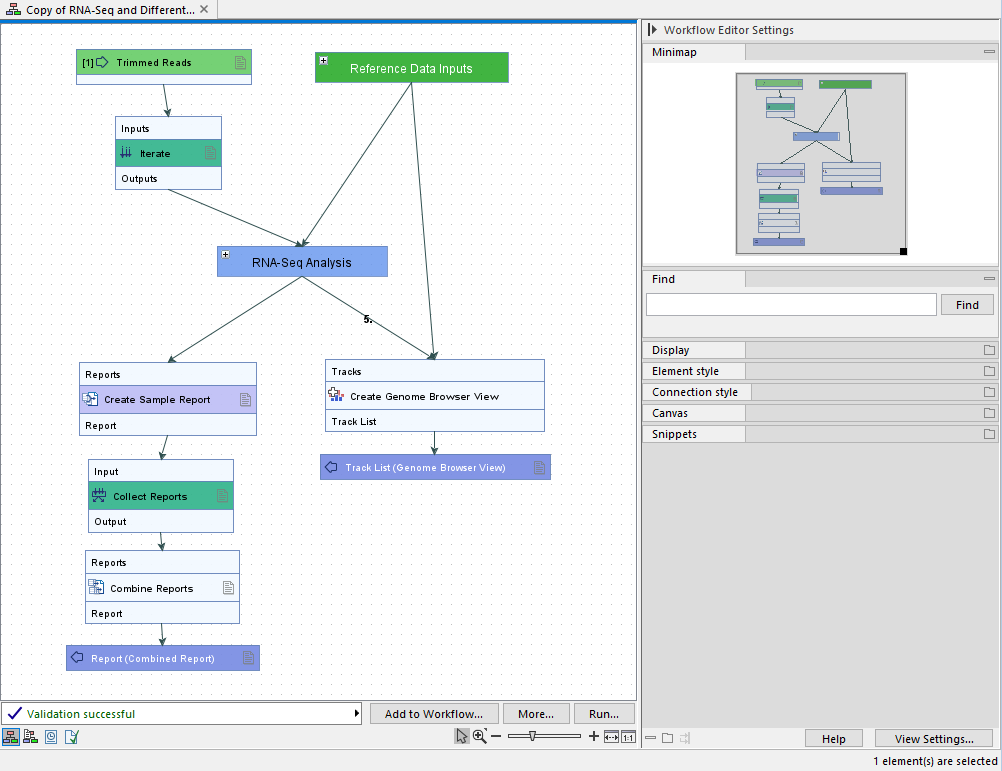Image resolution: width=1002 pixels, height=771 pixels.
Task: Click the green report icon on Trimmed Reads
Action: click(240, 61)
